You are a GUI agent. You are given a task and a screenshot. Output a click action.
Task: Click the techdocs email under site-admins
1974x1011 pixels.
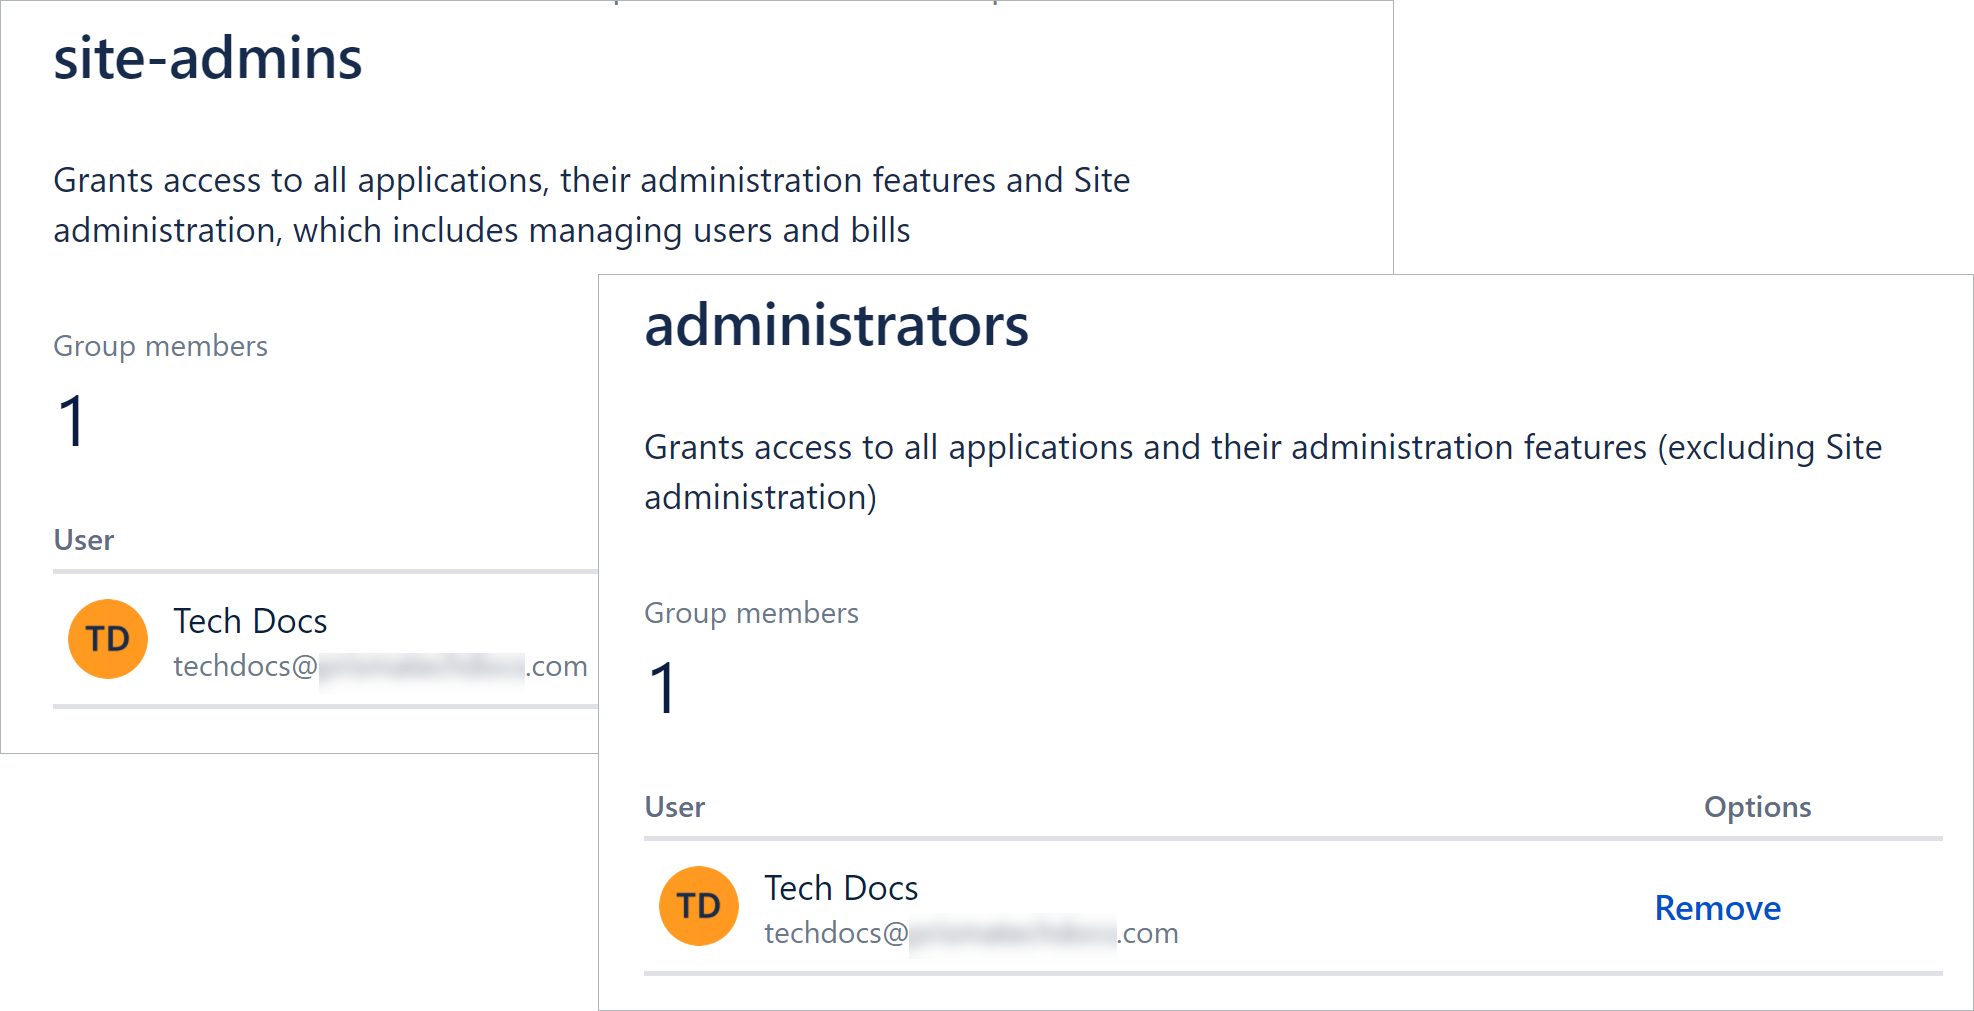pyautogui.click(x=380, y=667)
